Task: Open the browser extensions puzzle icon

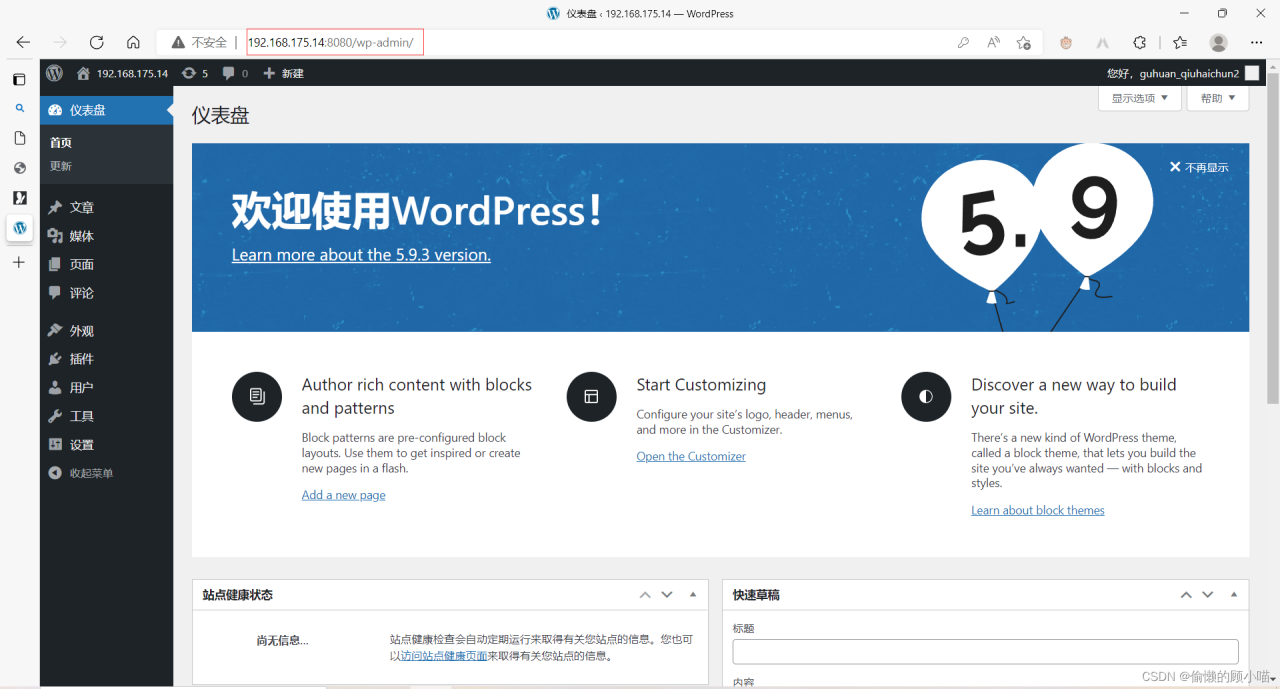Action: tap(1139, 42)
